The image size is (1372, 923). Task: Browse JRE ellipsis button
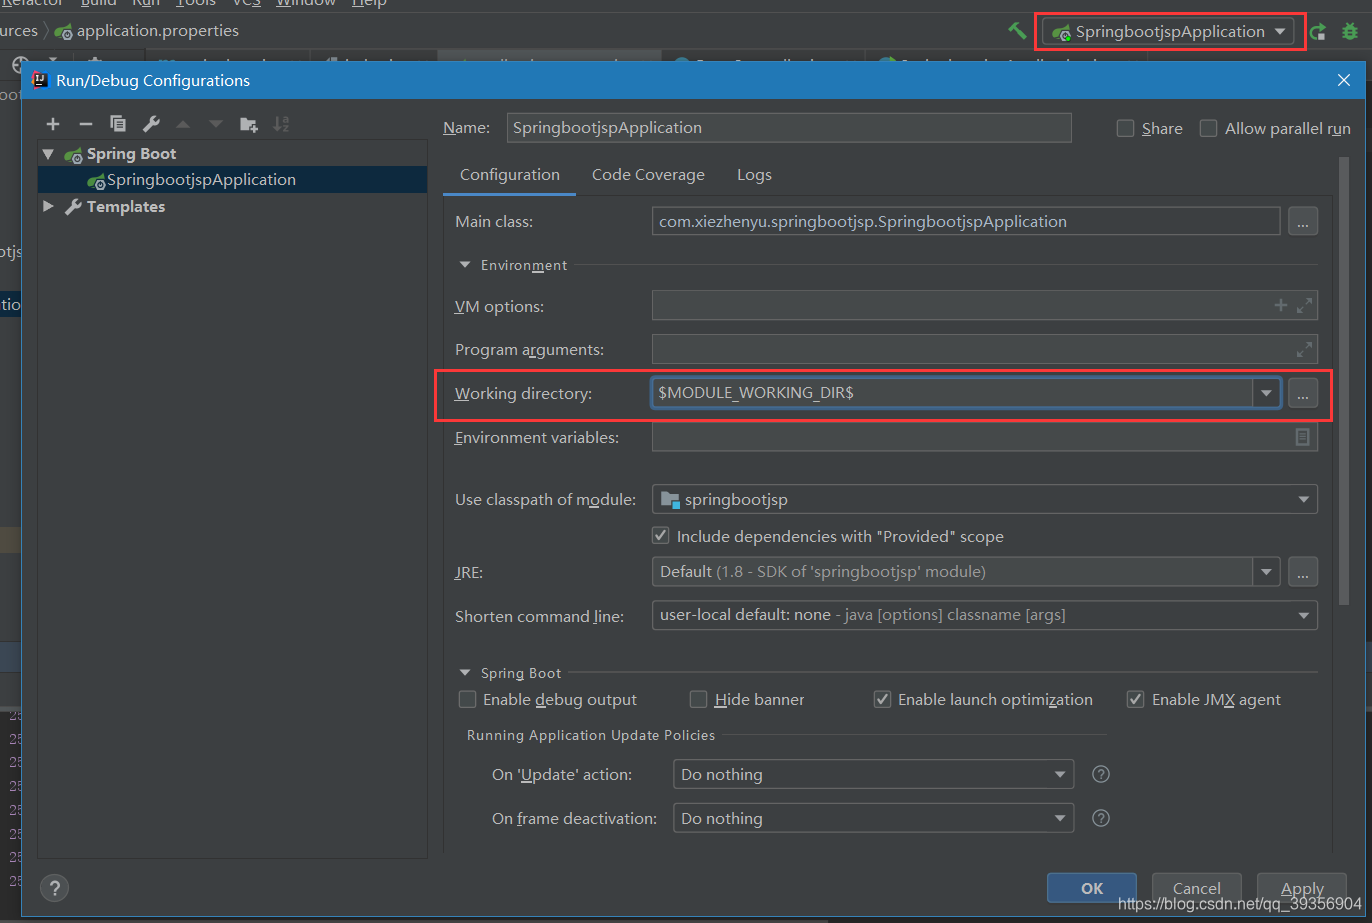[1302, 572]
